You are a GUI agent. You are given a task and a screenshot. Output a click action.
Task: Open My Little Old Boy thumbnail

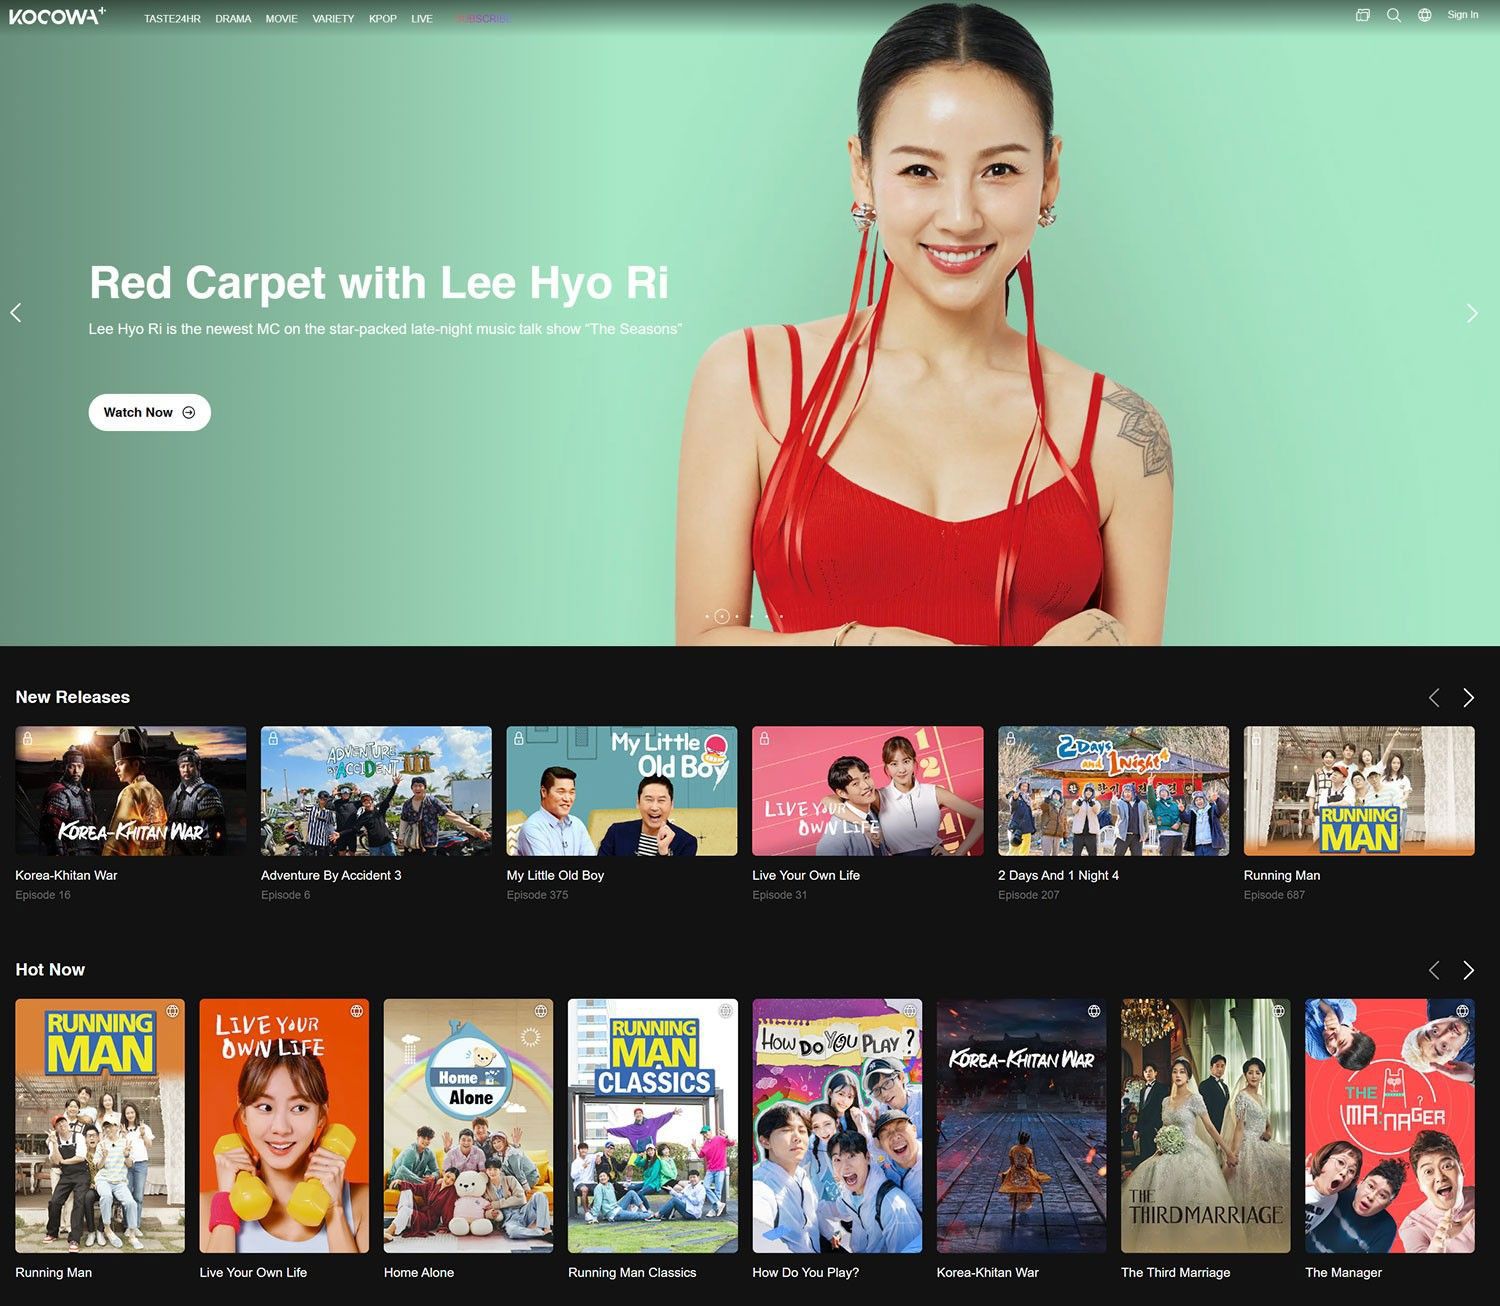click(x=622, y=791)
